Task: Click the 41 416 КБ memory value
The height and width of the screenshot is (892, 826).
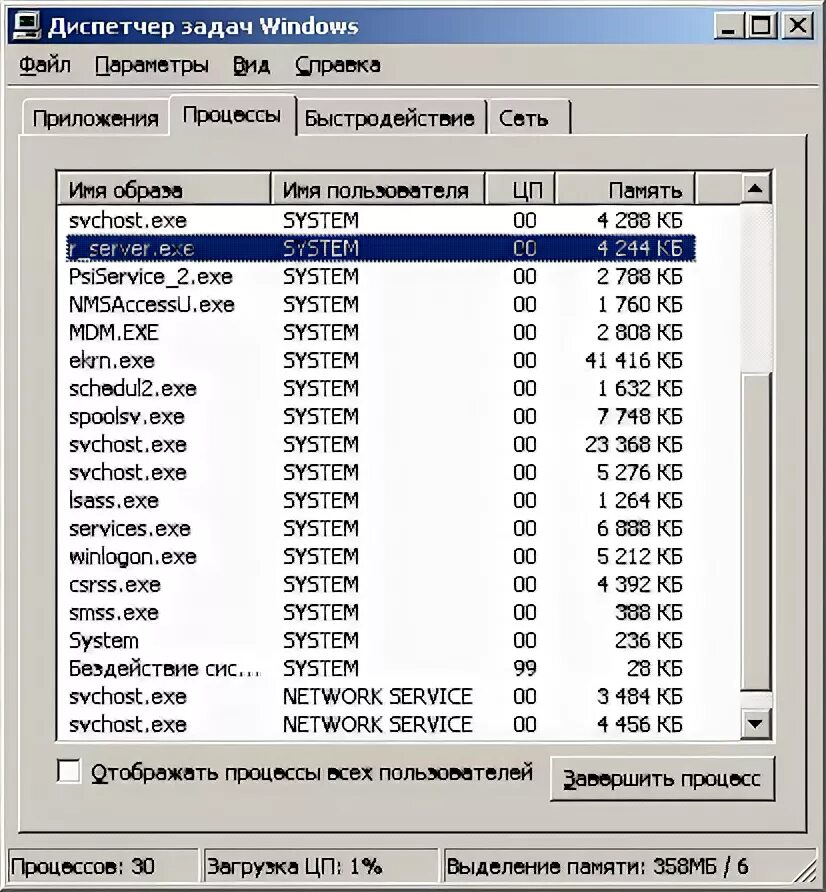Action: (634, 361)
